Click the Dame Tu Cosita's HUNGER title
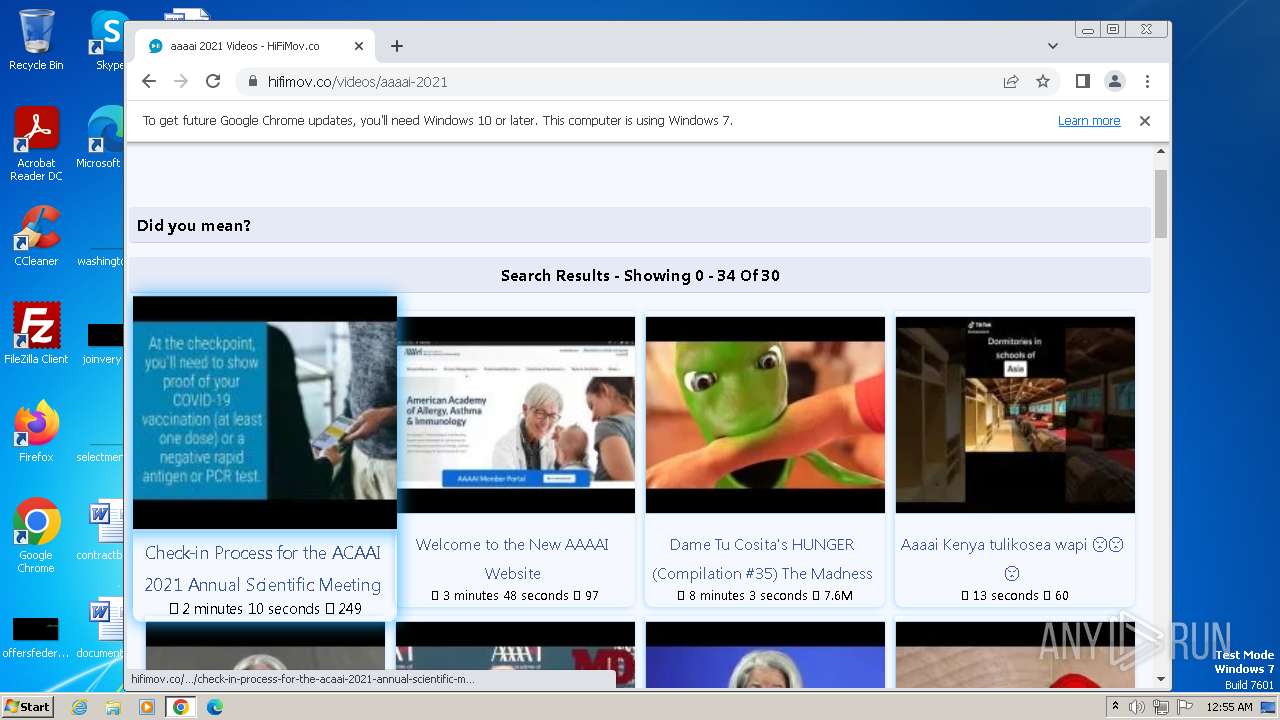This screenshot has width=1280, height=720. click(762, 559)
